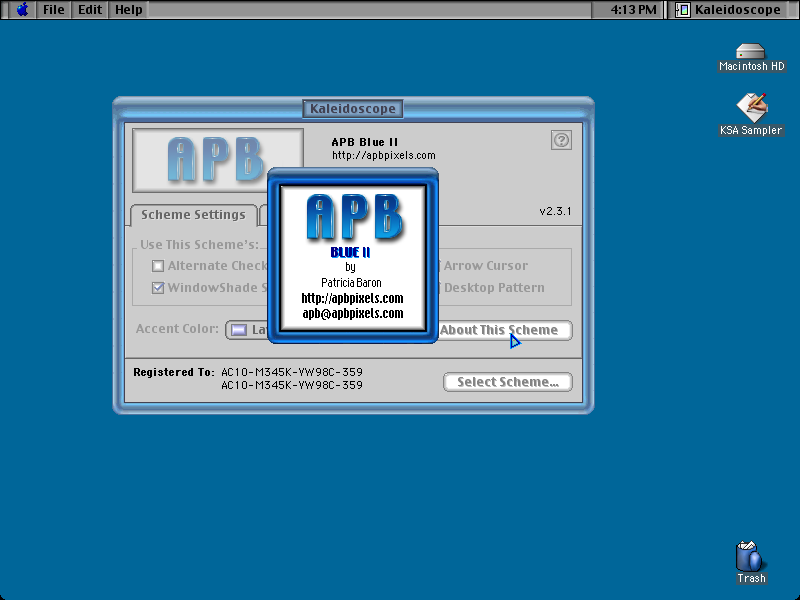This screenshot has width=800, height=600.
Task: Open the Accent Color dropdown
Action: [x=246, y=330]
